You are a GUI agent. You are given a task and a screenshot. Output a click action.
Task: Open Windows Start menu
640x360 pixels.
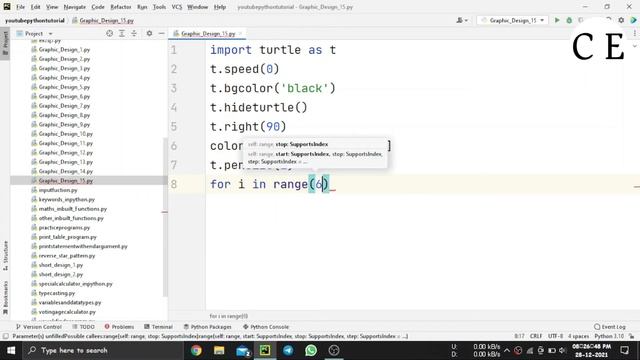tap(11, 351)
